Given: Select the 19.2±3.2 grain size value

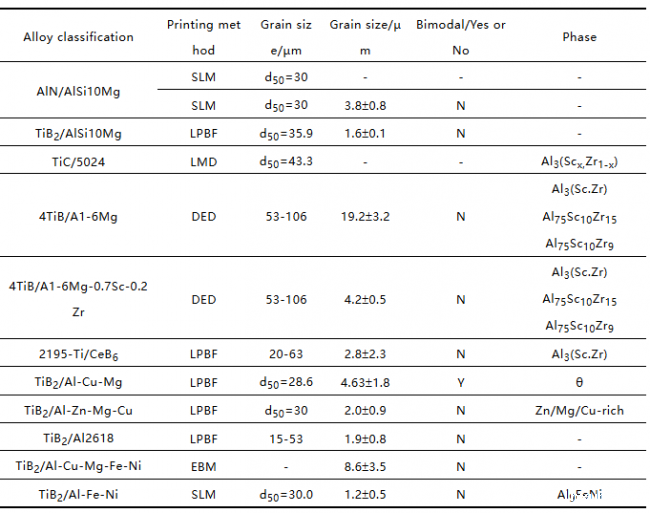Looking at the screenshot, I should pyautogui.click(x=365, y=217).
